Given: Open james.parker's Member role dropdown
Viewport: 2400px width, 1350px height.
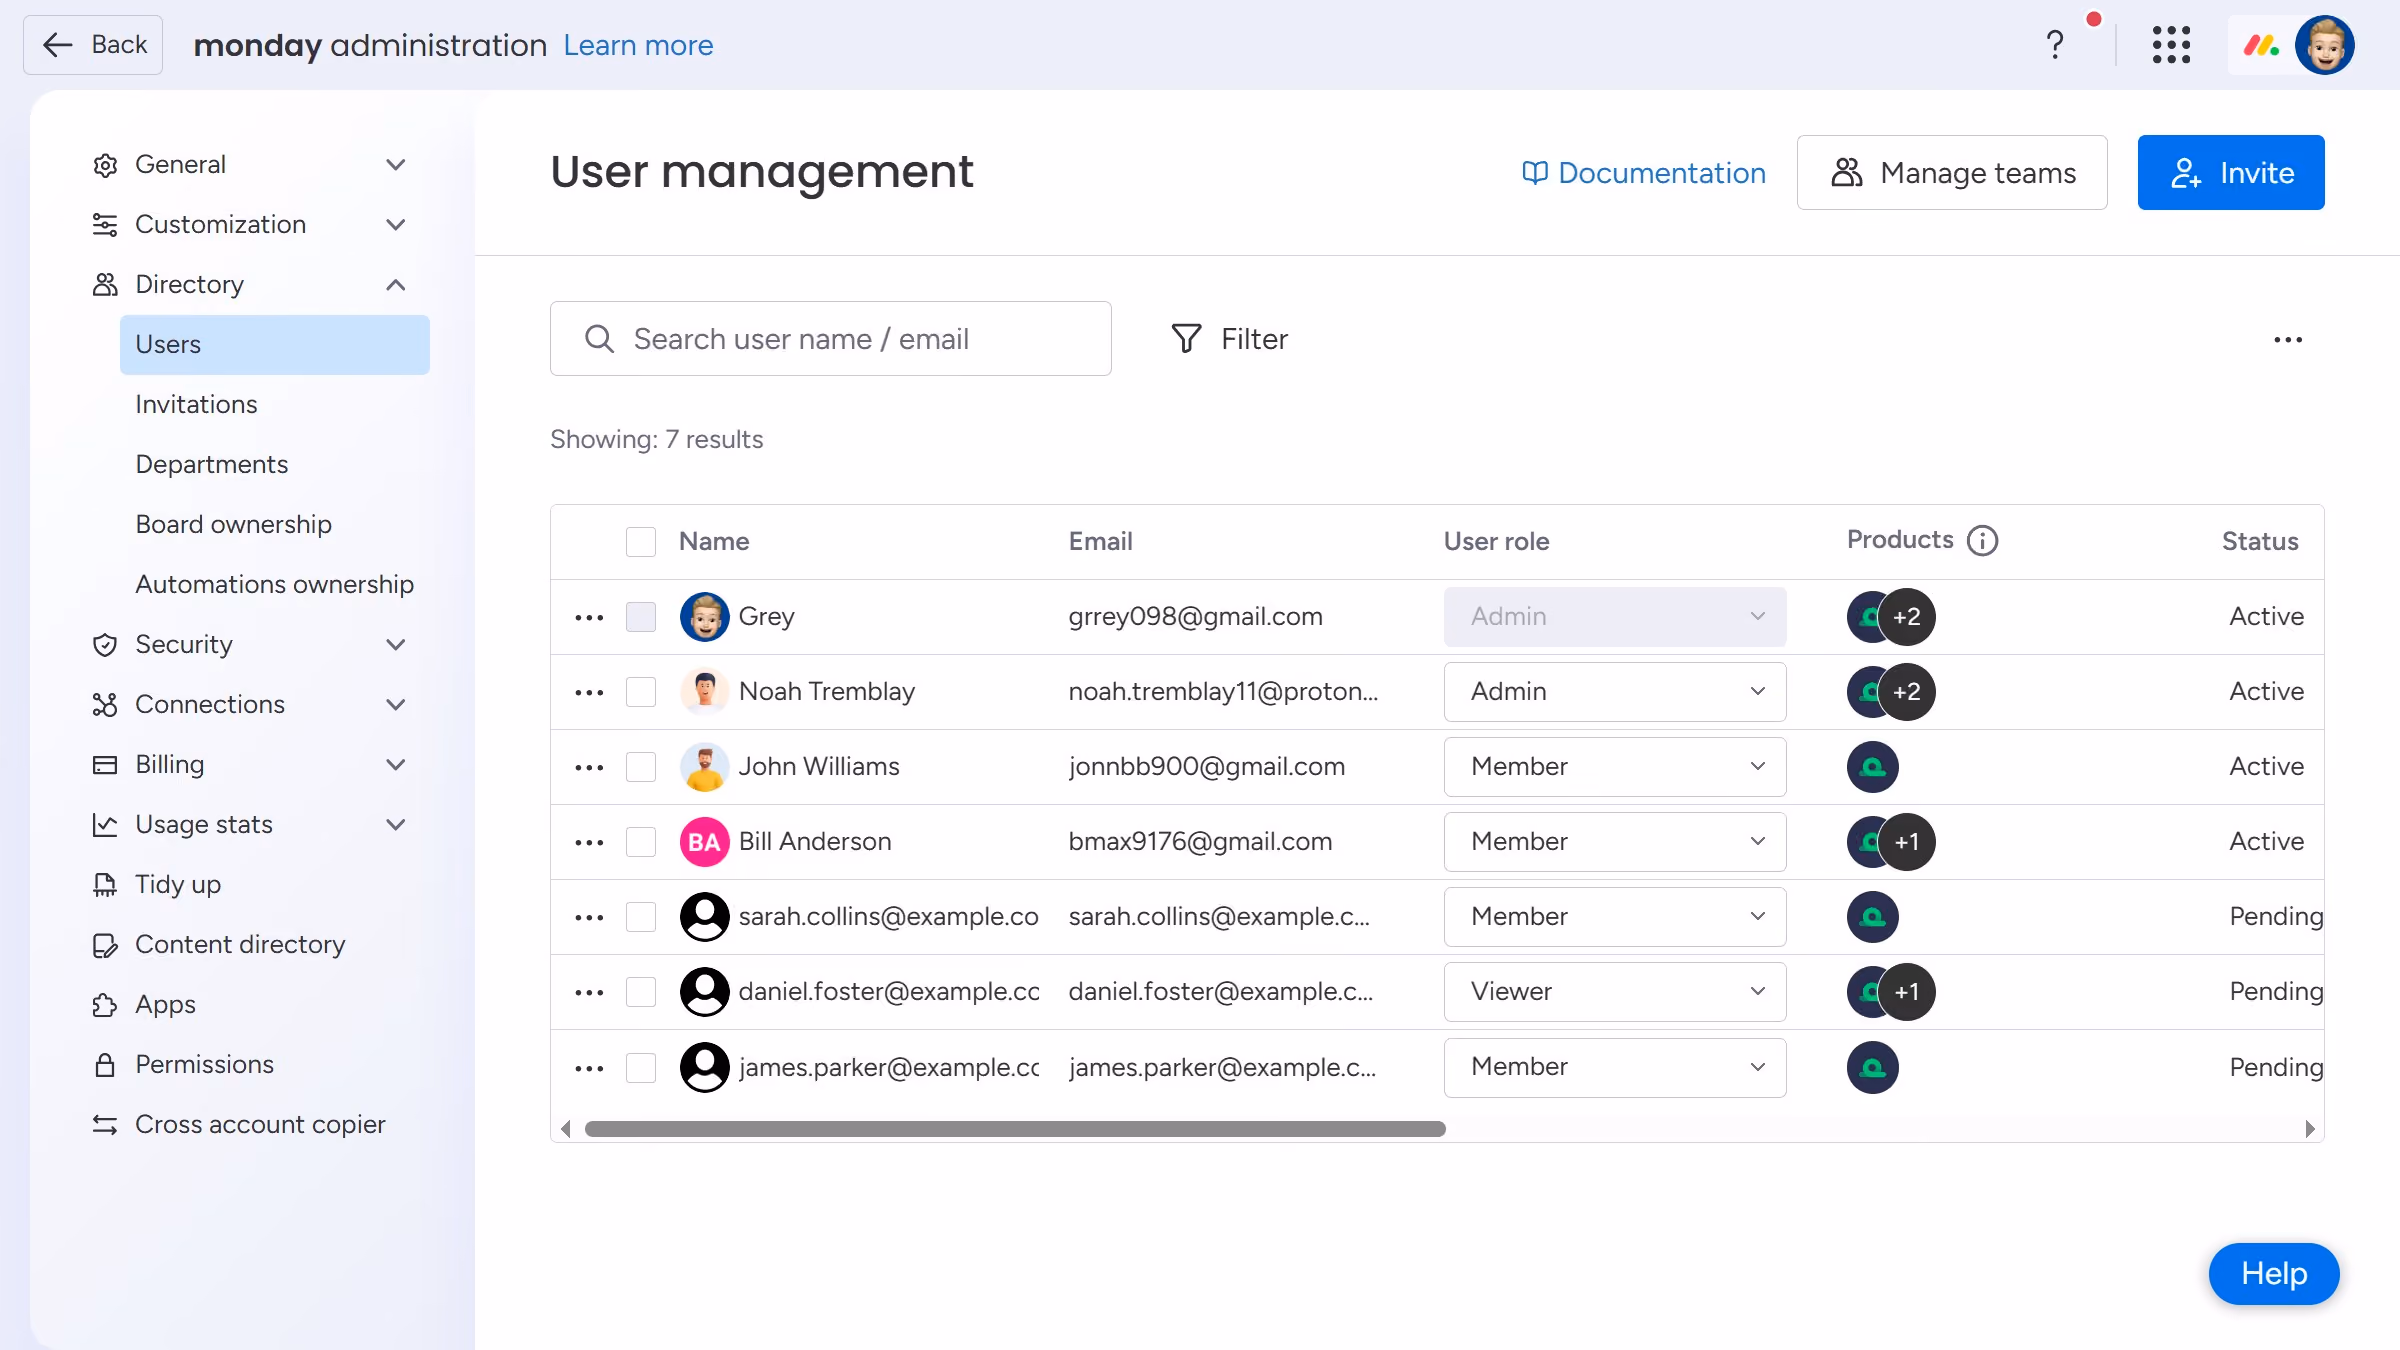Looking at the screenshot, I should click(1615, 1067).
